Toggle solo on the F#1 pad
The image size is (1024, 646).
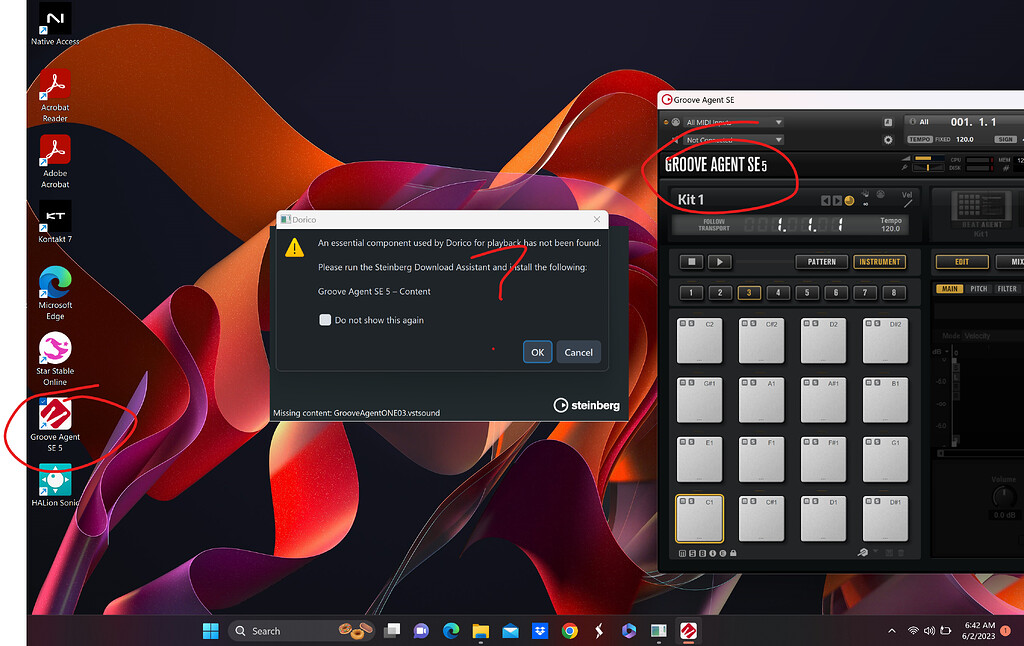tap(814, 442)
